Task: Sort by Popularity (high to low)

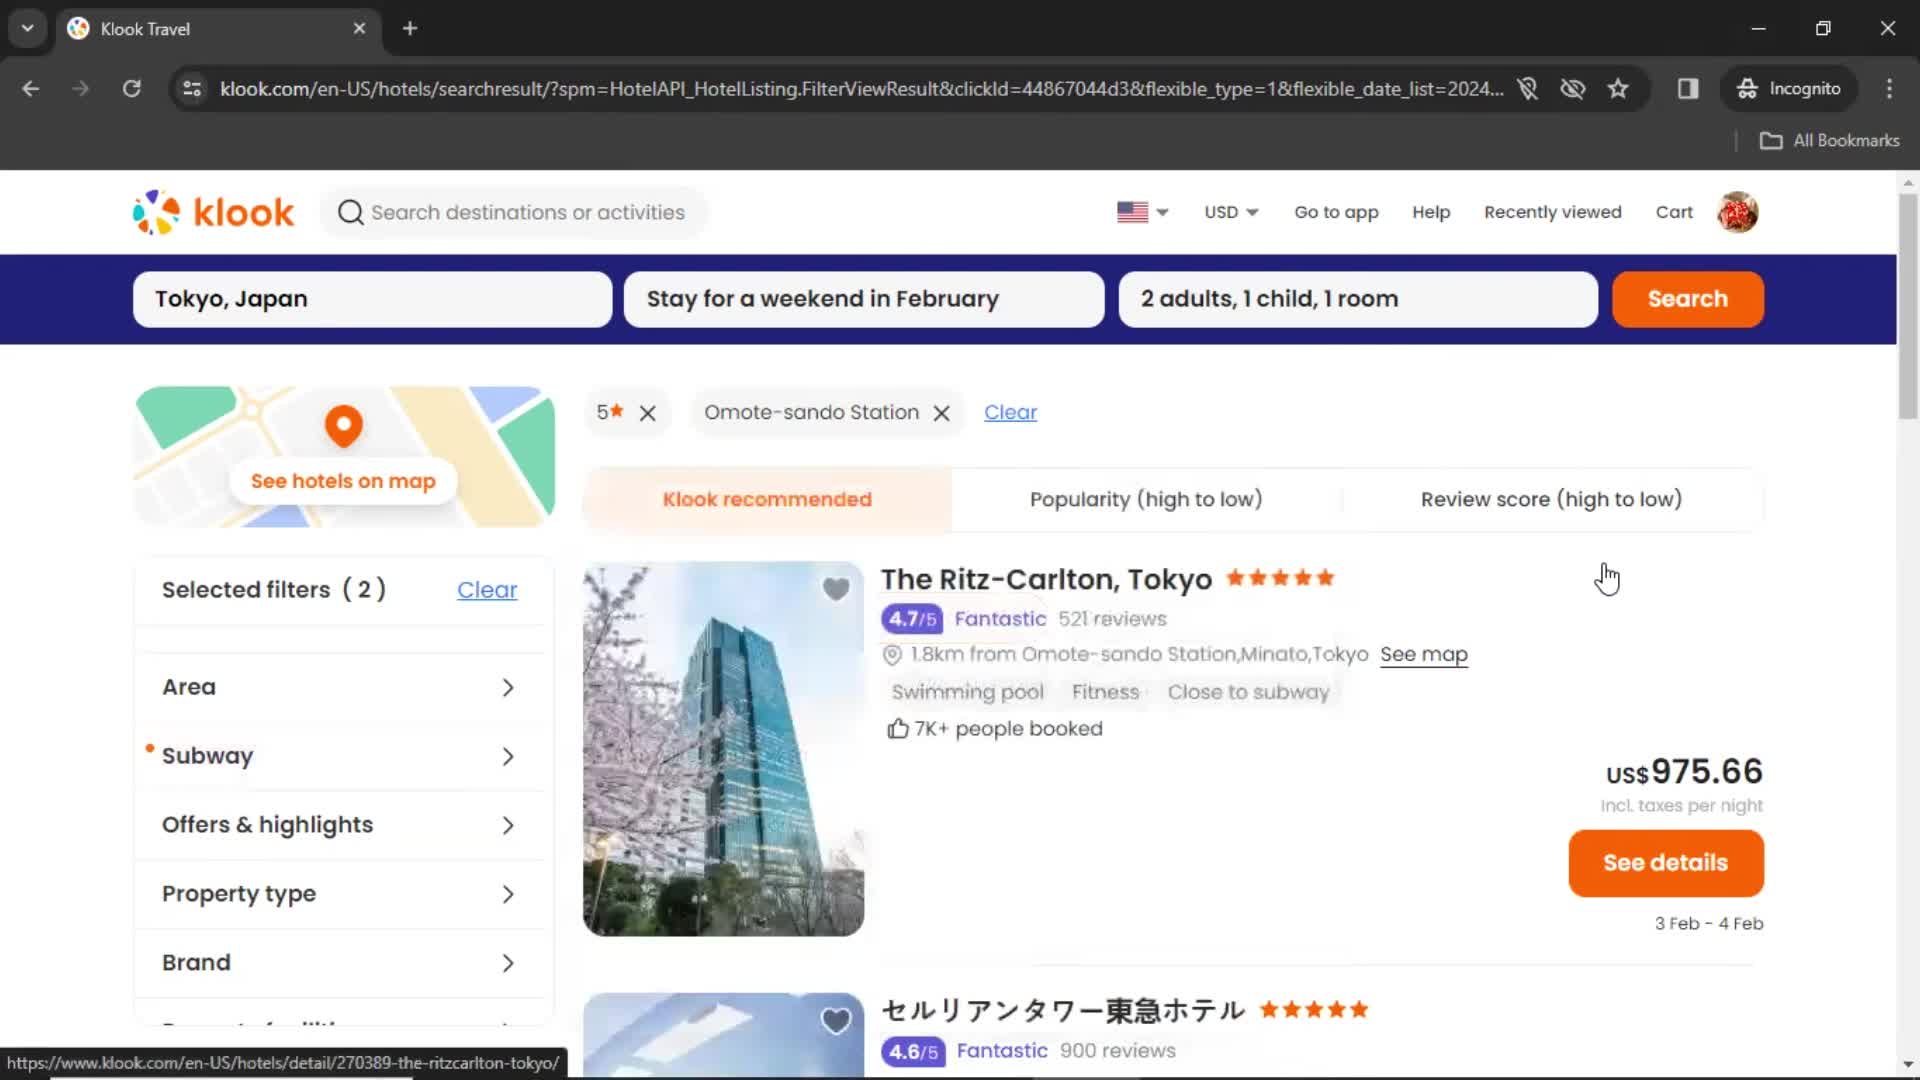Action: [x=1146, y=499]
